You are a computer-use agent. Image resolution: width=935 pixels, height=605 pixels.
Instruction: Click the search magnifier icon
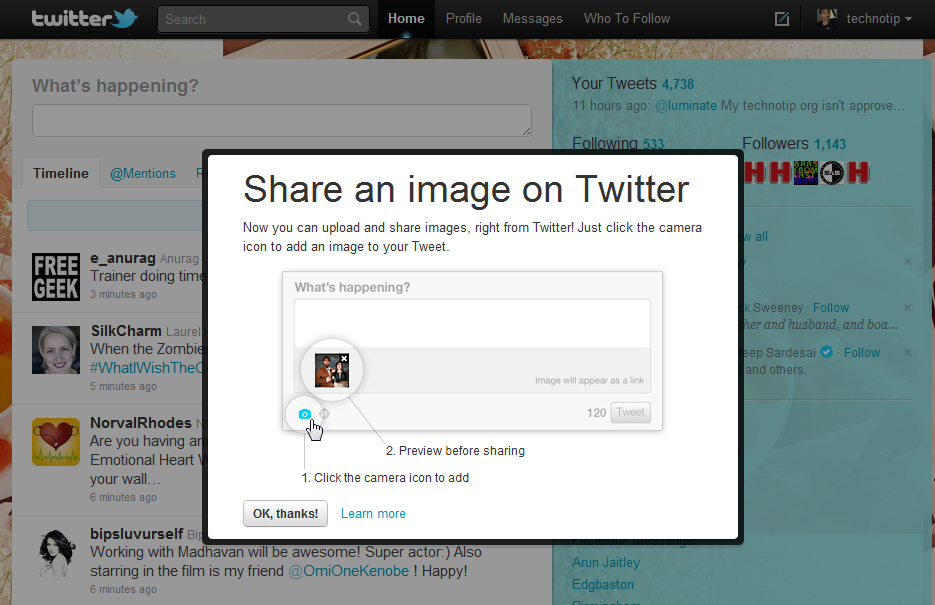click(355, 19)
